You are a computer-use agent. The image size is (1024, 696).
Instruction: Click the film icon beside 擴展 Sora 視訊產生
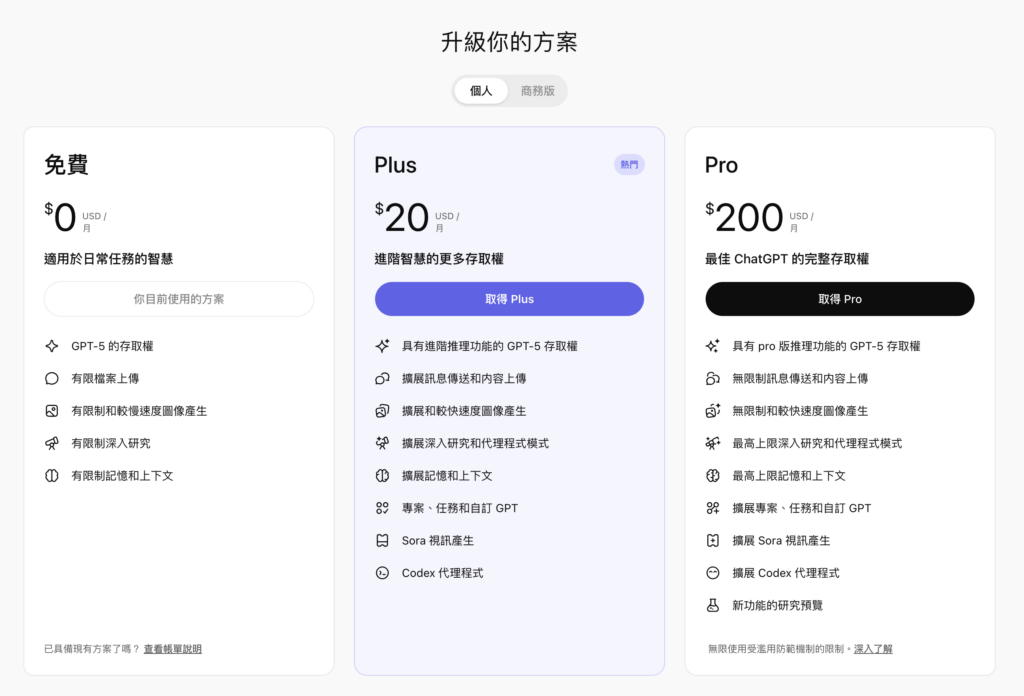(713, 541)
